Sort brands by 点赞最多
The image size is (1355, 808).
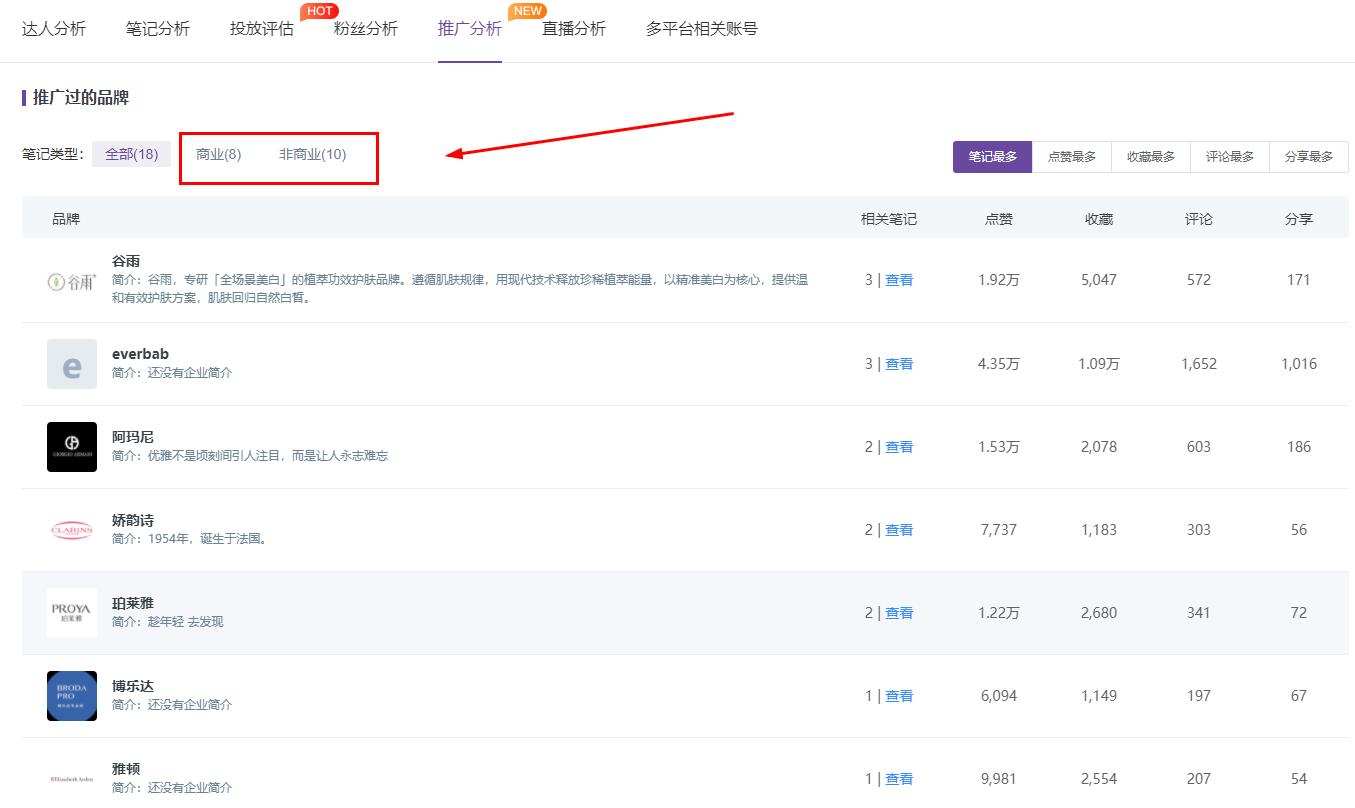pyautogui.click(x=1072, y=157)
